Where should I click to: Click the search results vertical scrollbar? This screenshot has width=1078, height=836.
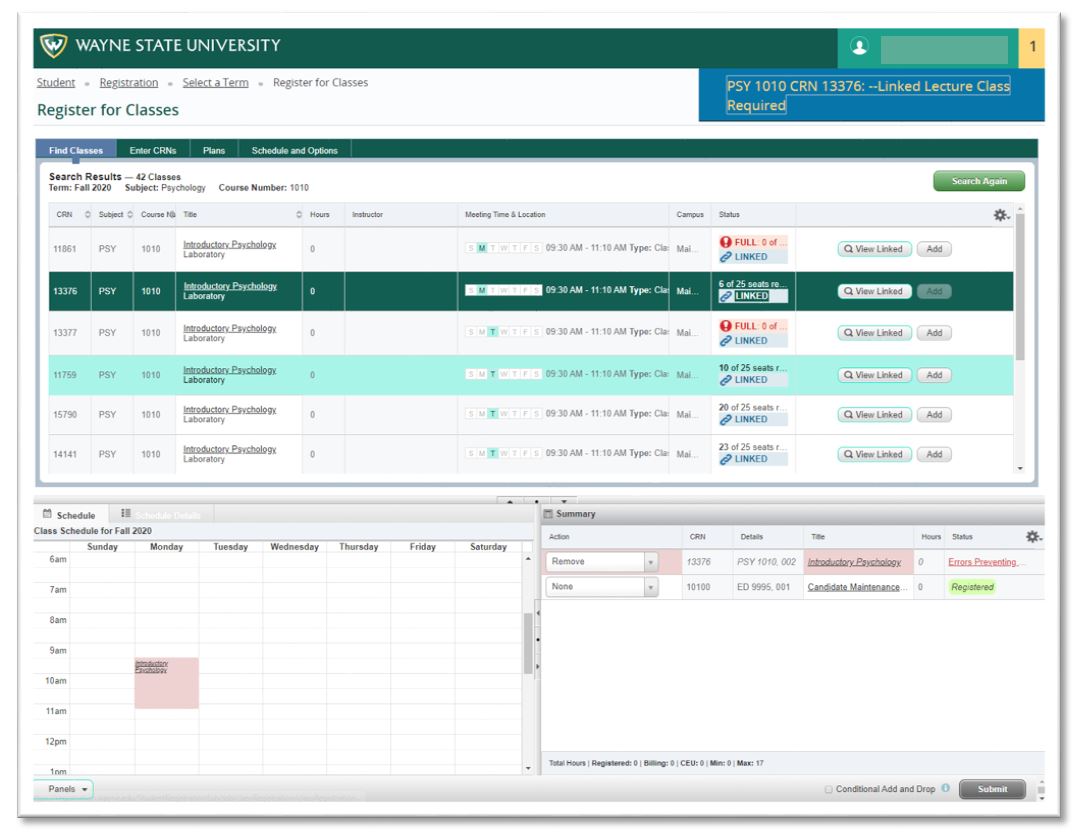pos(1020,286)
